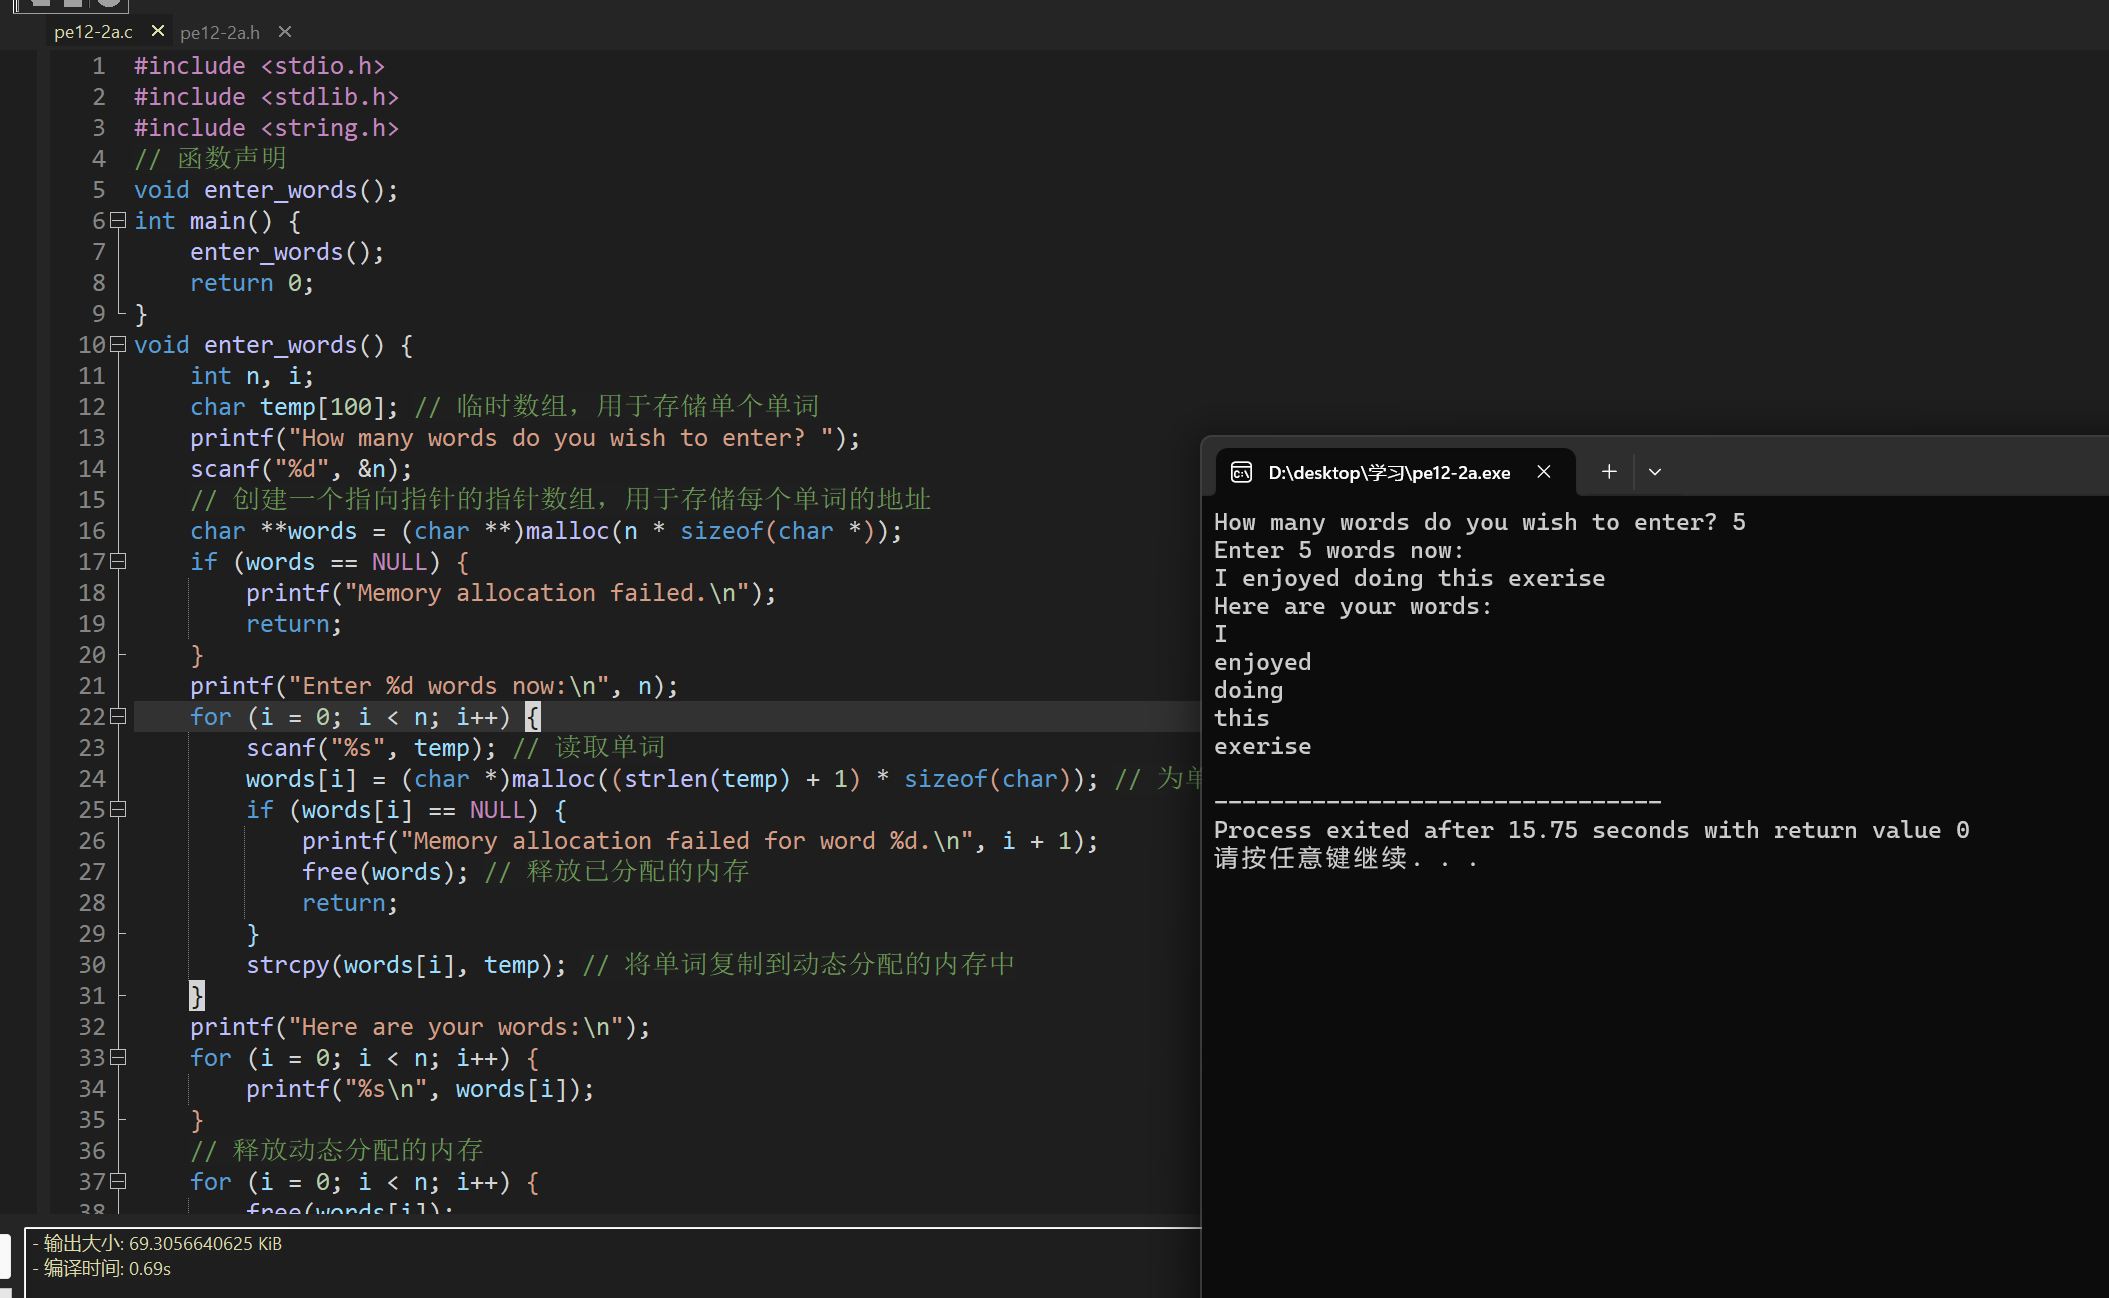
Task: Close the pe12-2a.h tab with its X
Action: 285,32
